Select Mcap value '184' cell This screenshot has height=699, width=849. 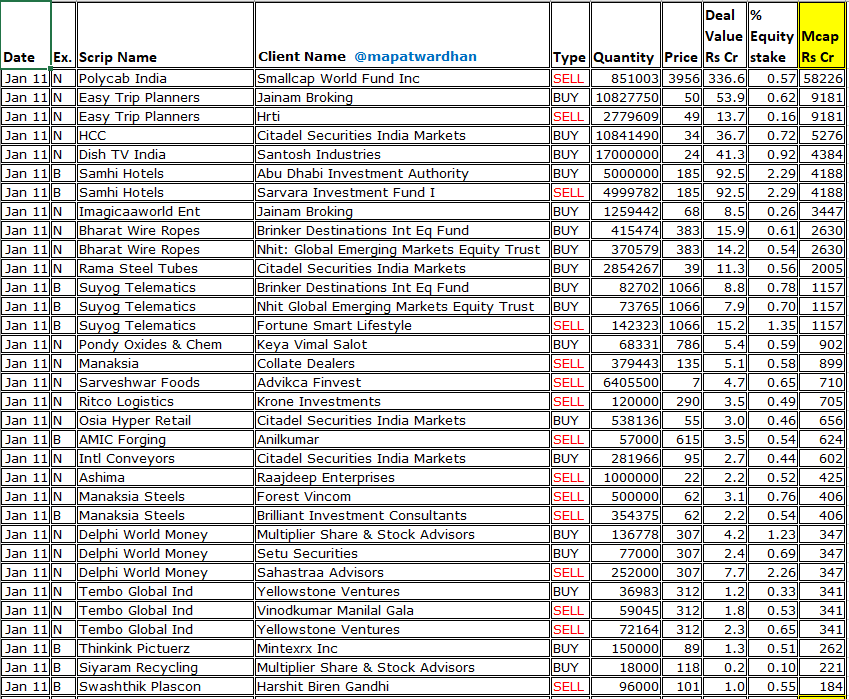821,686
